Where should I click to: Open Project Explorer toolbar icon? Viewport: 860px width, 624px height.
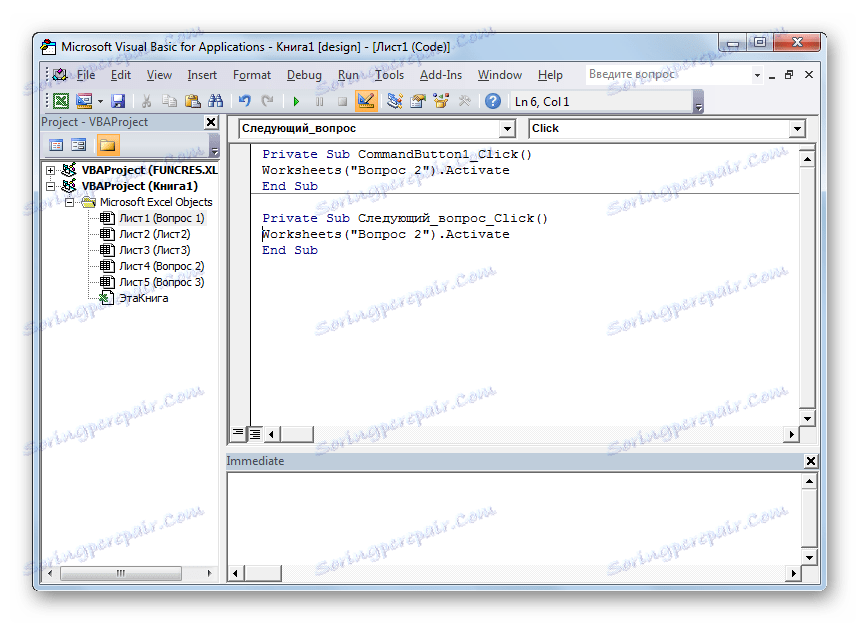coord(394,101)
